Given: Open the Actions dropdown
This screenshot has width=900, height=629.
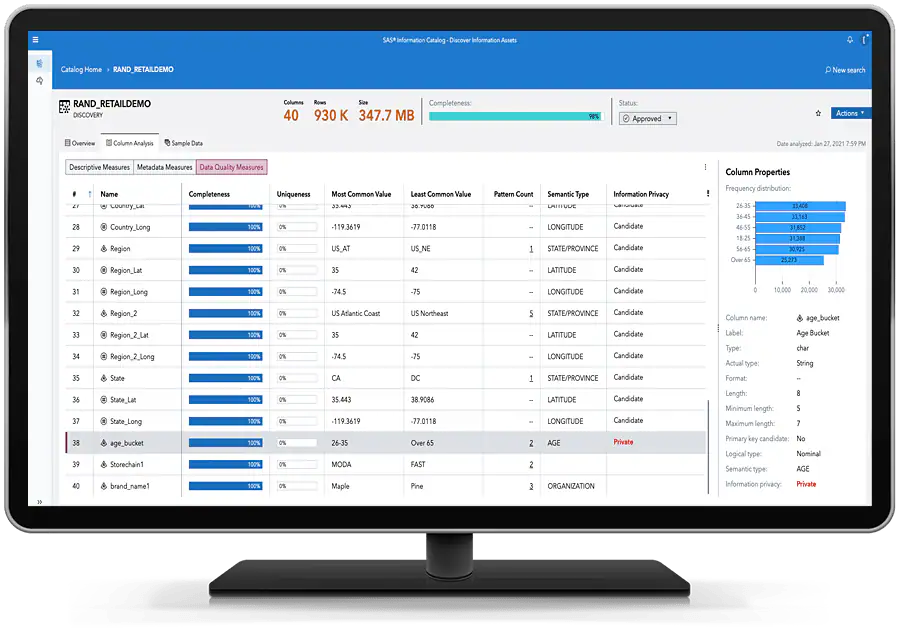Looking at the screenshot, I should pyautogui.click(x=850, y=113).
